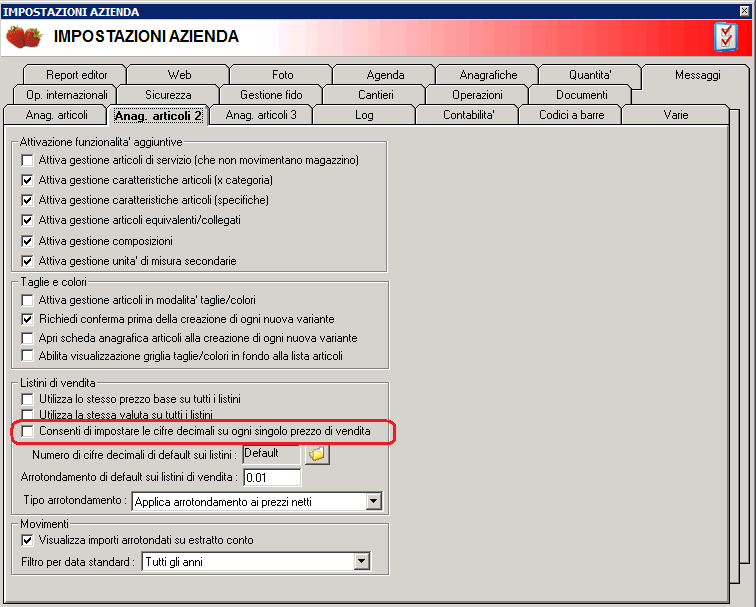This screenshot has width=756, height=607.
Task: Open the Op. internazionali tab
Action: [67, 95]
